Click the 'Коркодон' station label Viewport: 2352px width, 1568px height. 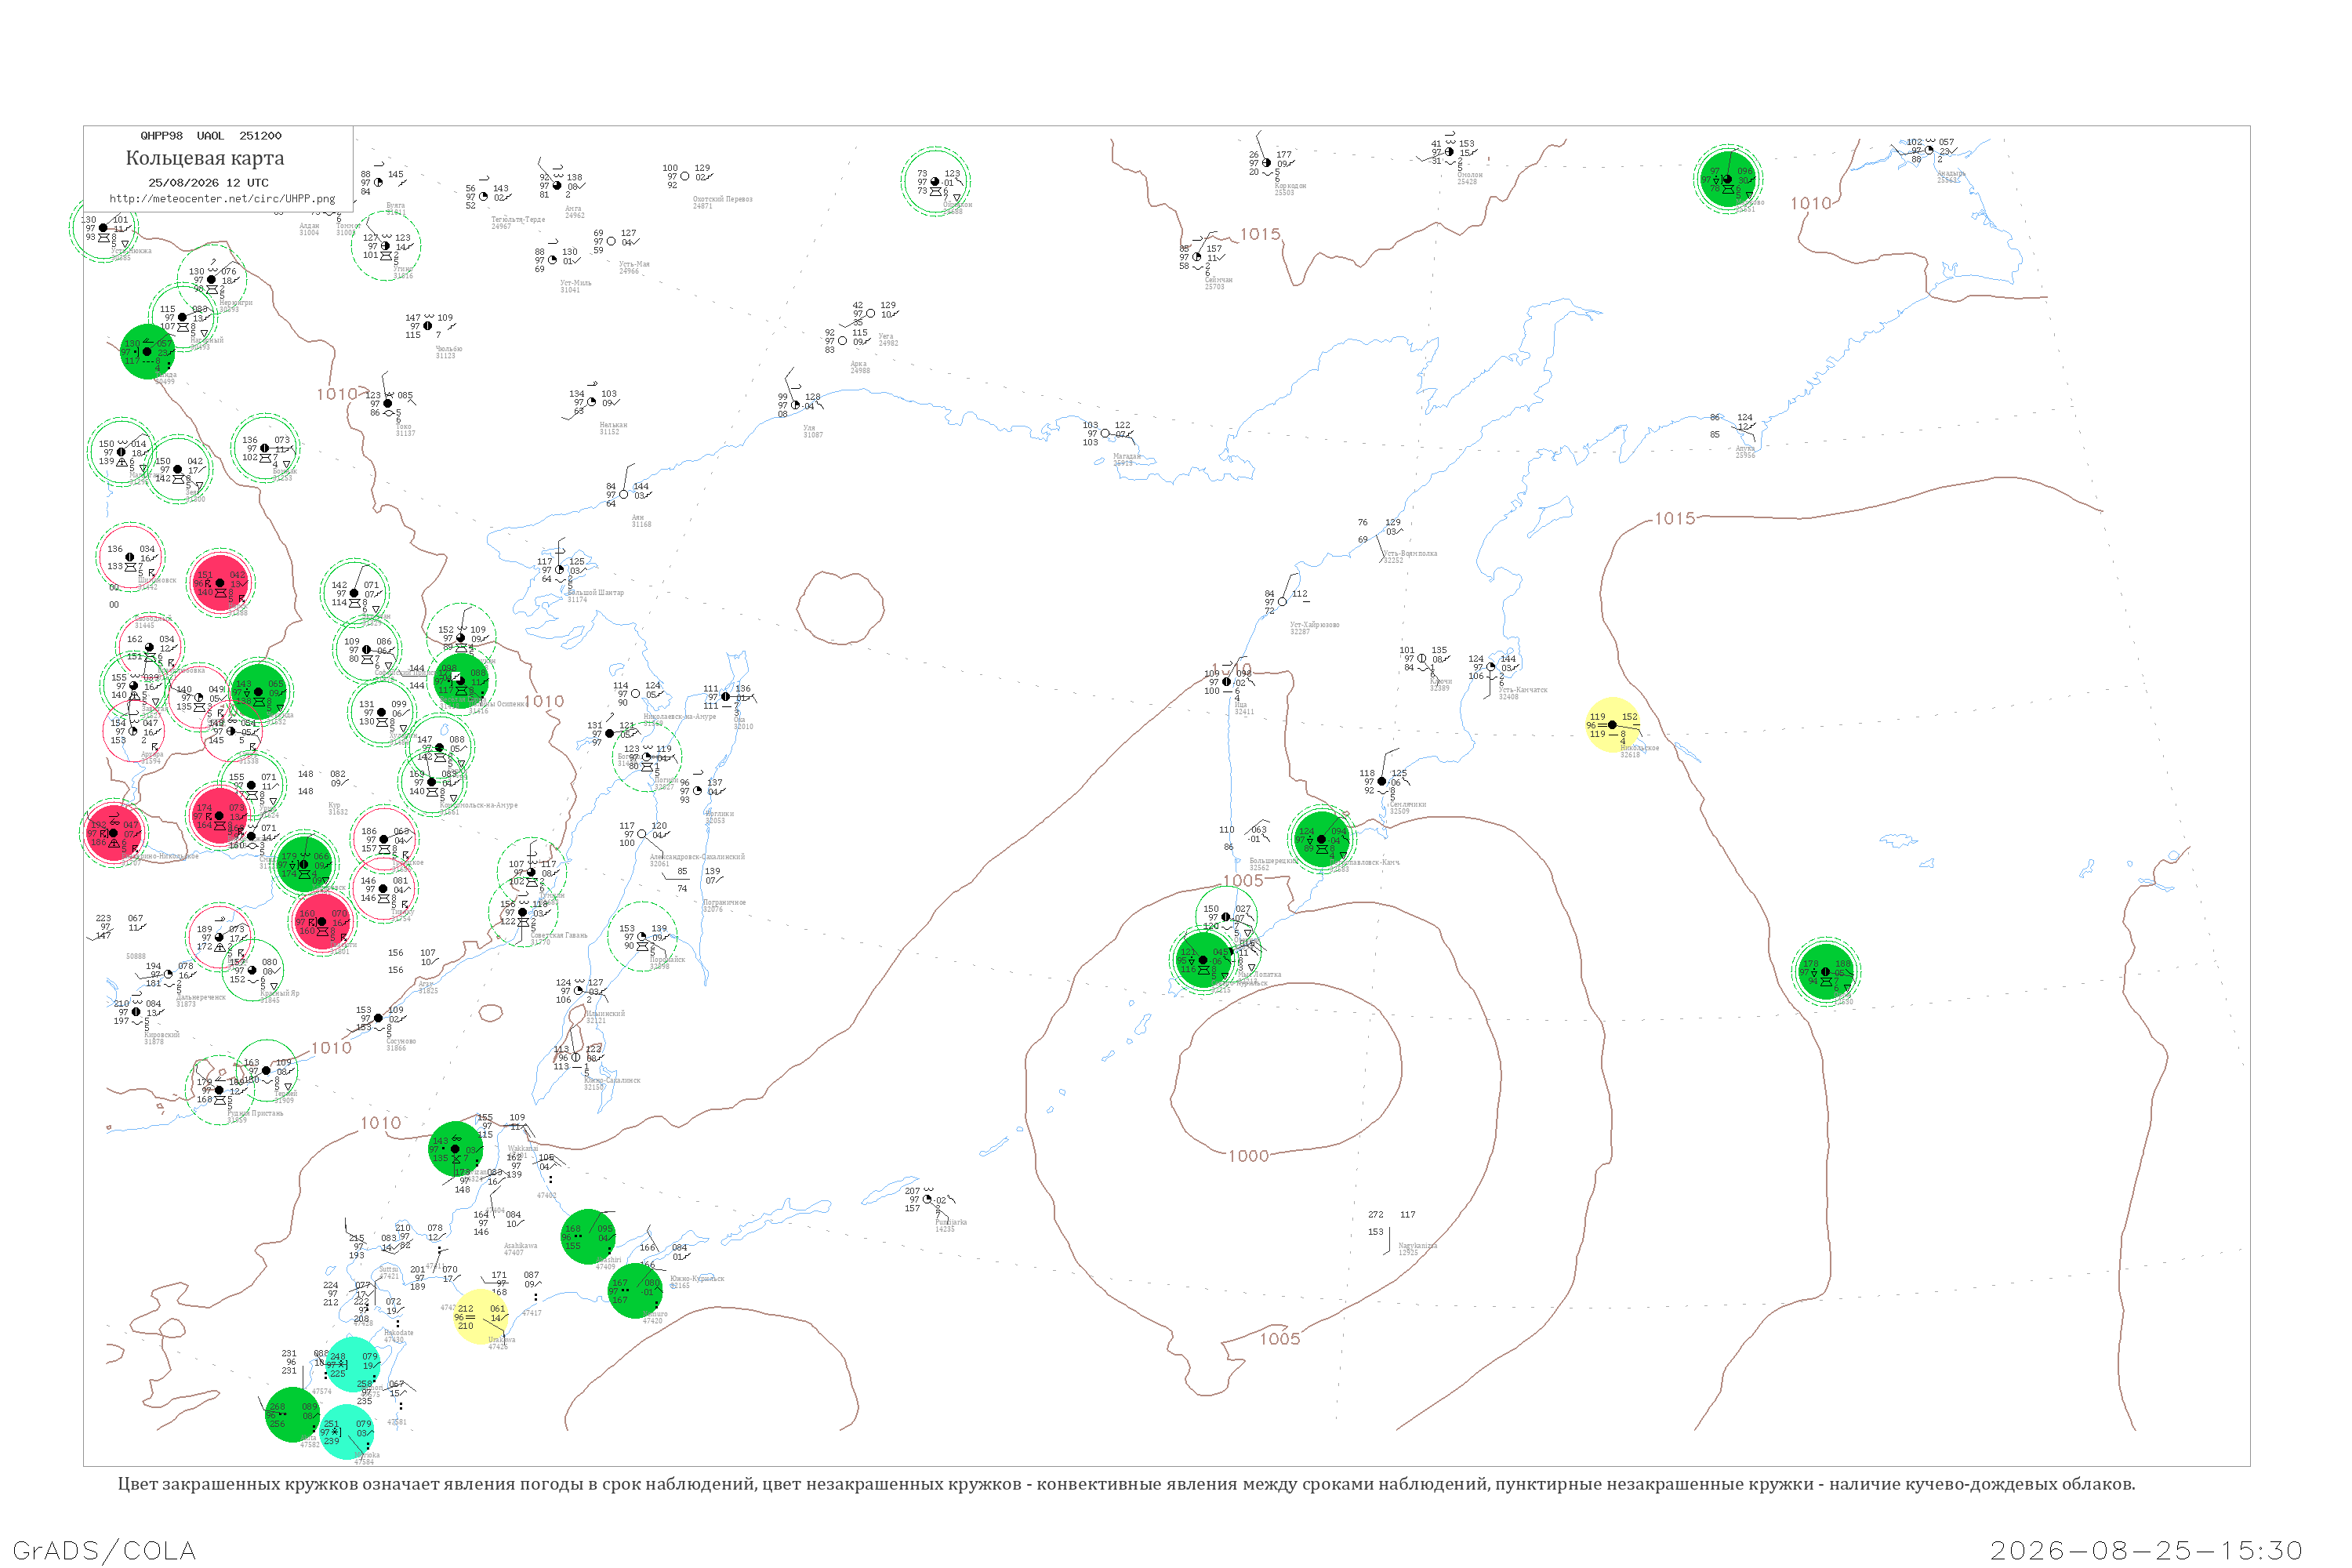(1290, 186)
